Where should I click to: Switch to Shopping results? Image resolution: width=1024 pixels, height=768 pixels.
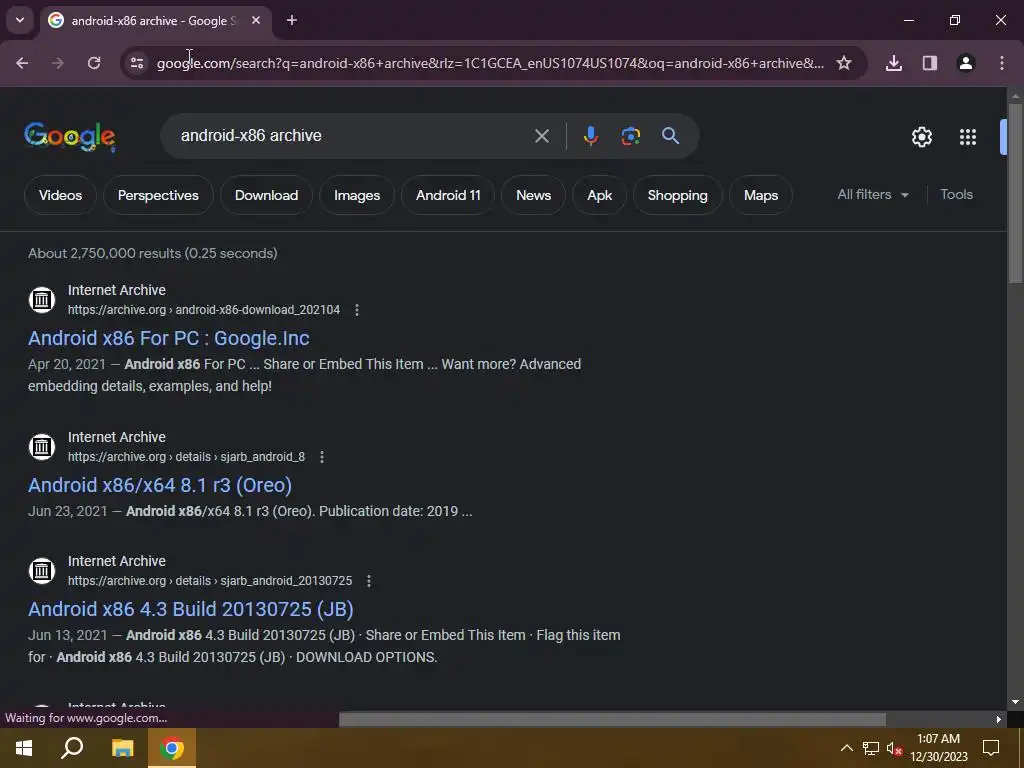677,195
